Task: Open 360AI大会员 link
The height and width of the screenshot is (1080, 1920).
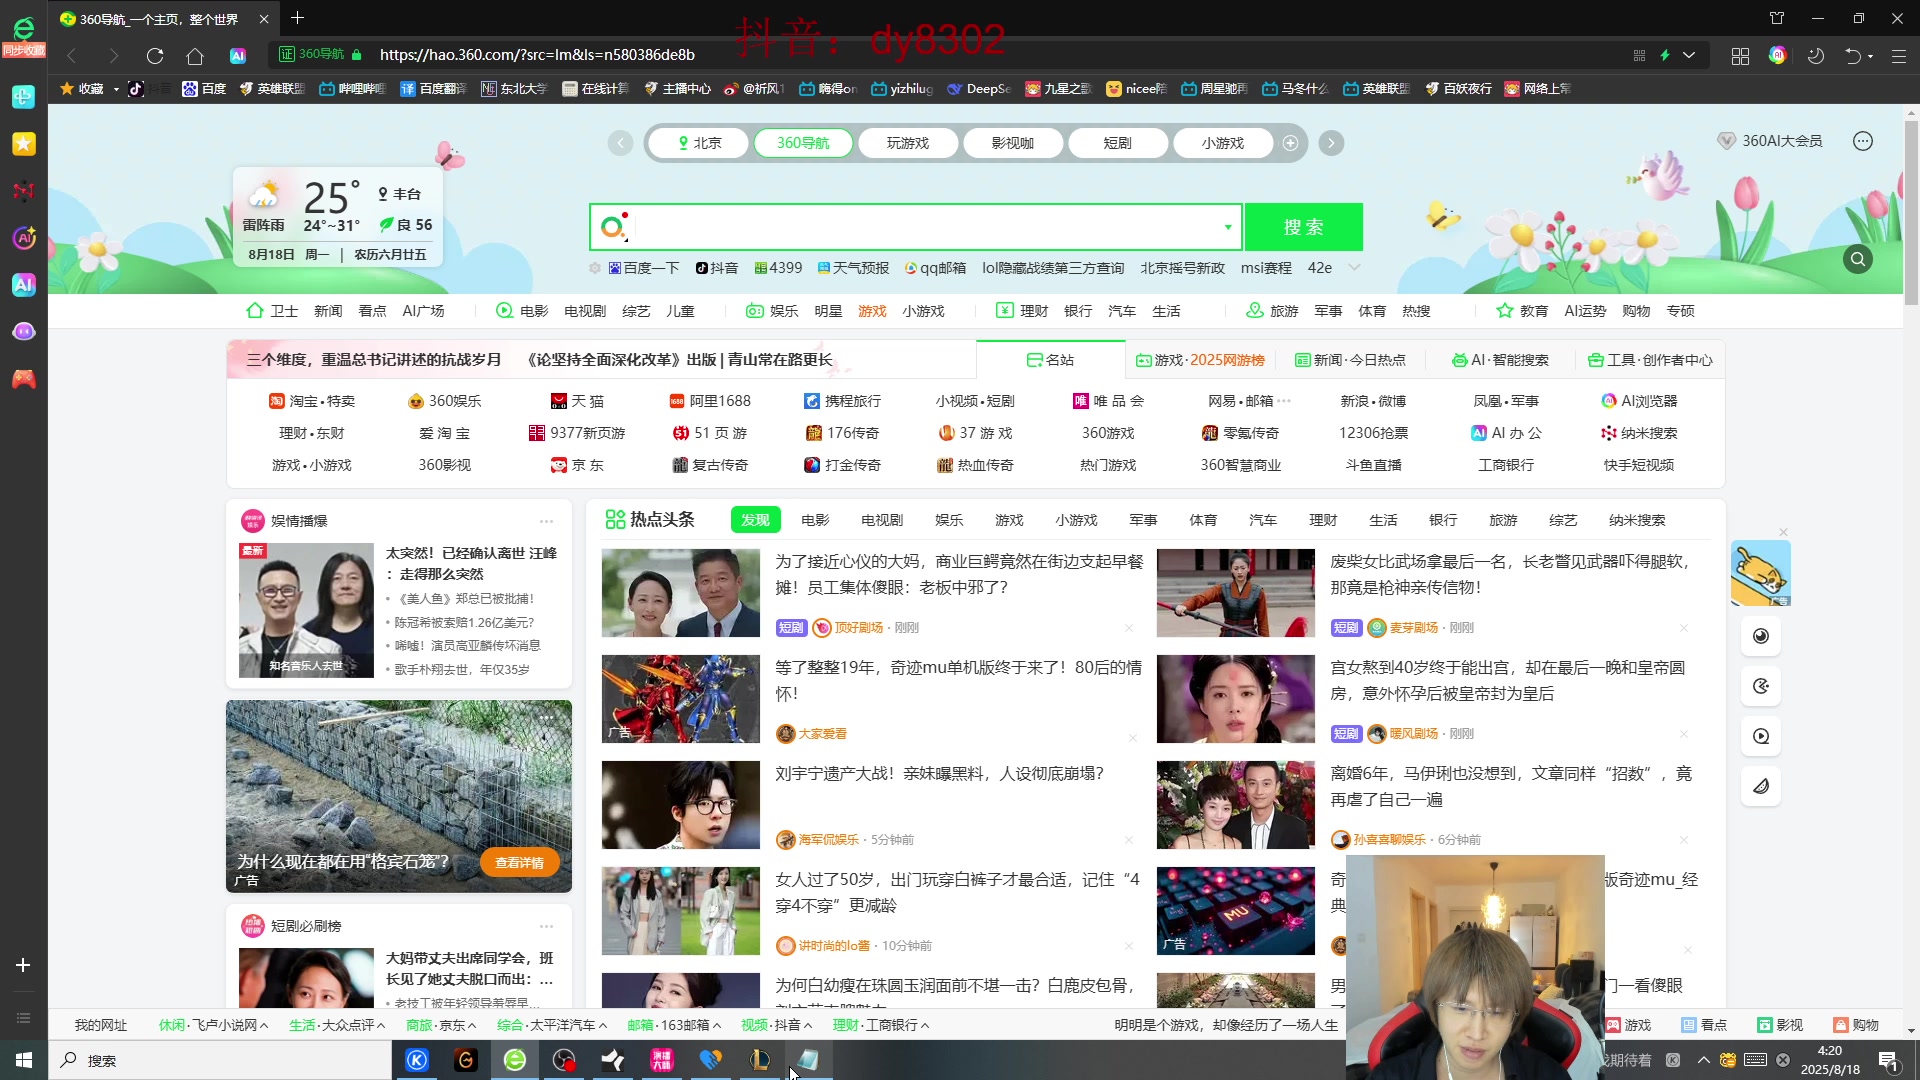Action: pos(1770,141)
